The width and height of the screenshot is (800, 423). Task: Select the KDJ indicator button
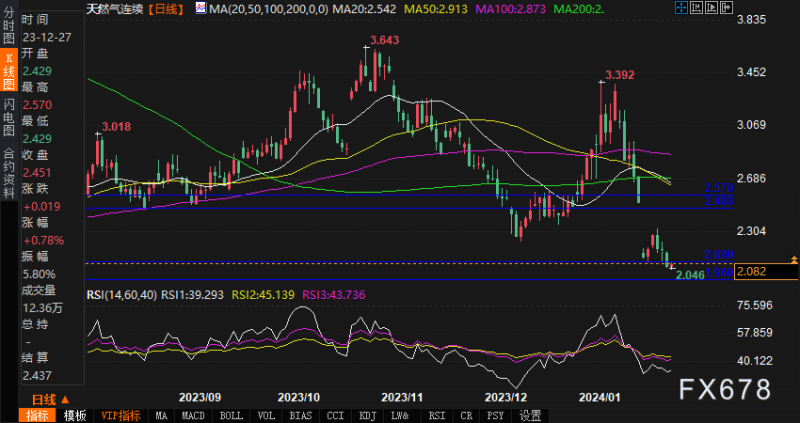pos(367,415)
